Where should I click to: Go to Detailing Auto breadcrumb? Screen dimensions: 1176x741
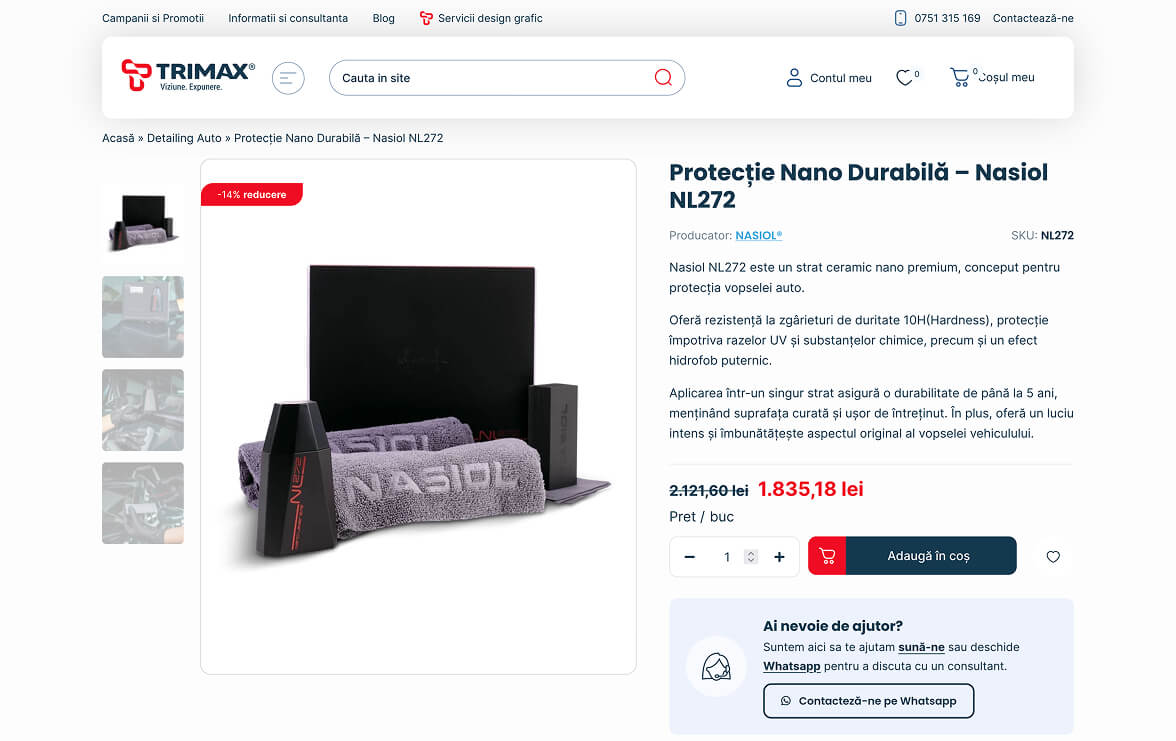point(184,138)
